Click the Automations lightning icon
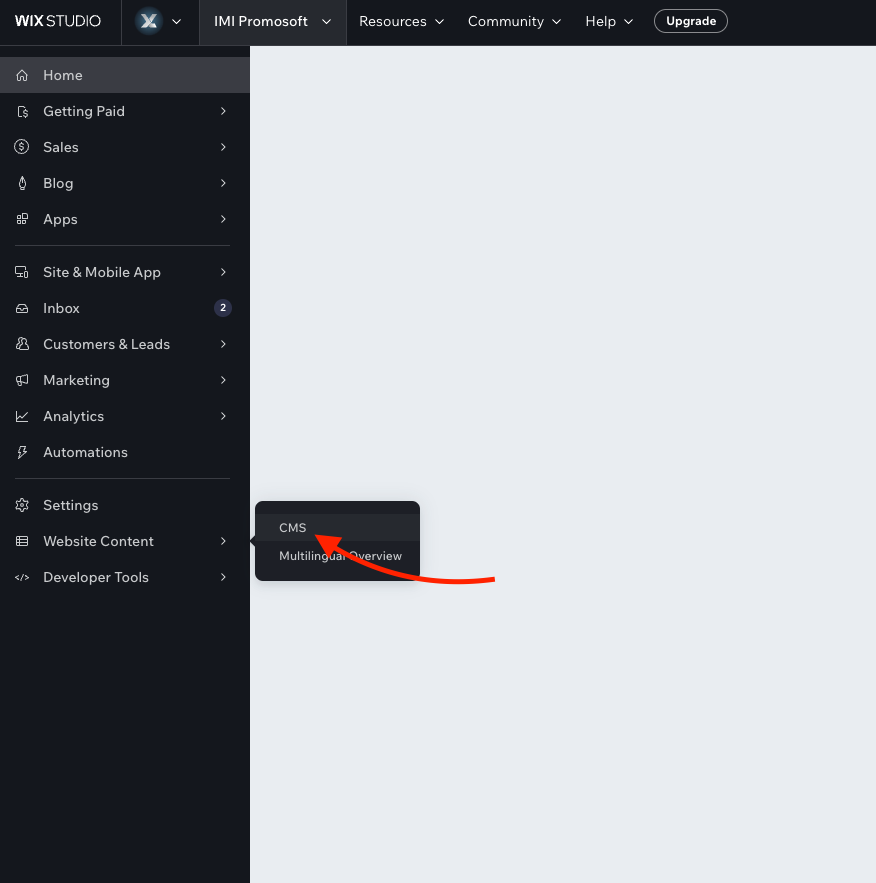The height and width of the screenshot is (883, 876). tap(22, 452)
